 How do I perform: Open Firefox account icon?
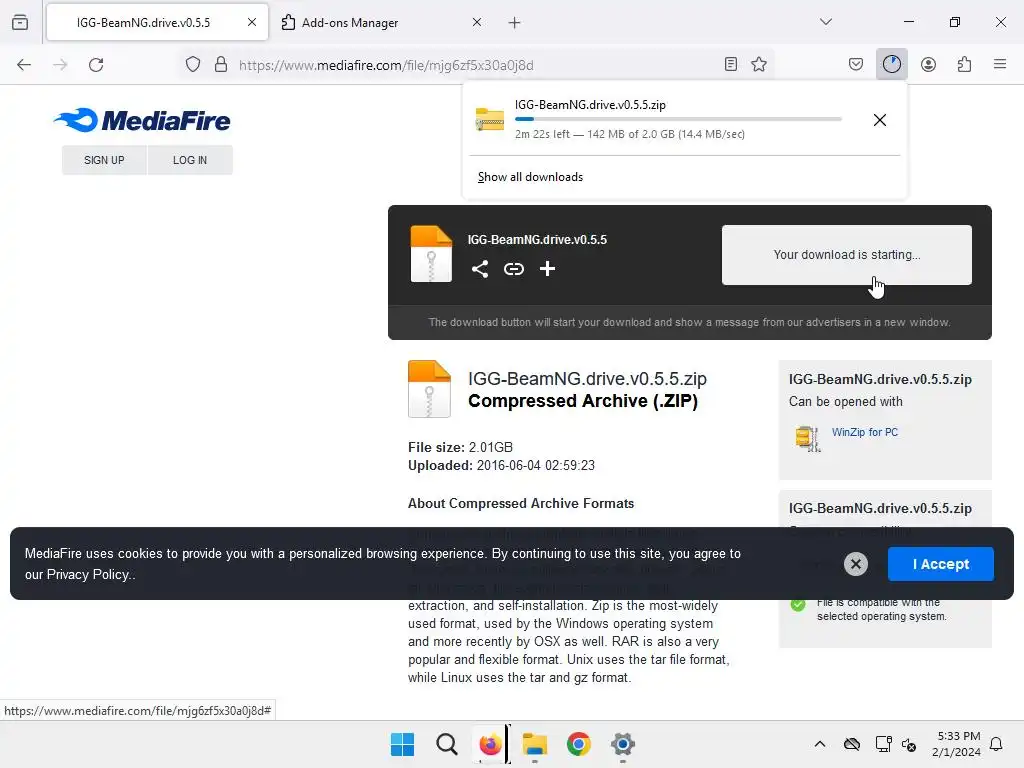click(x=928, y=64)
